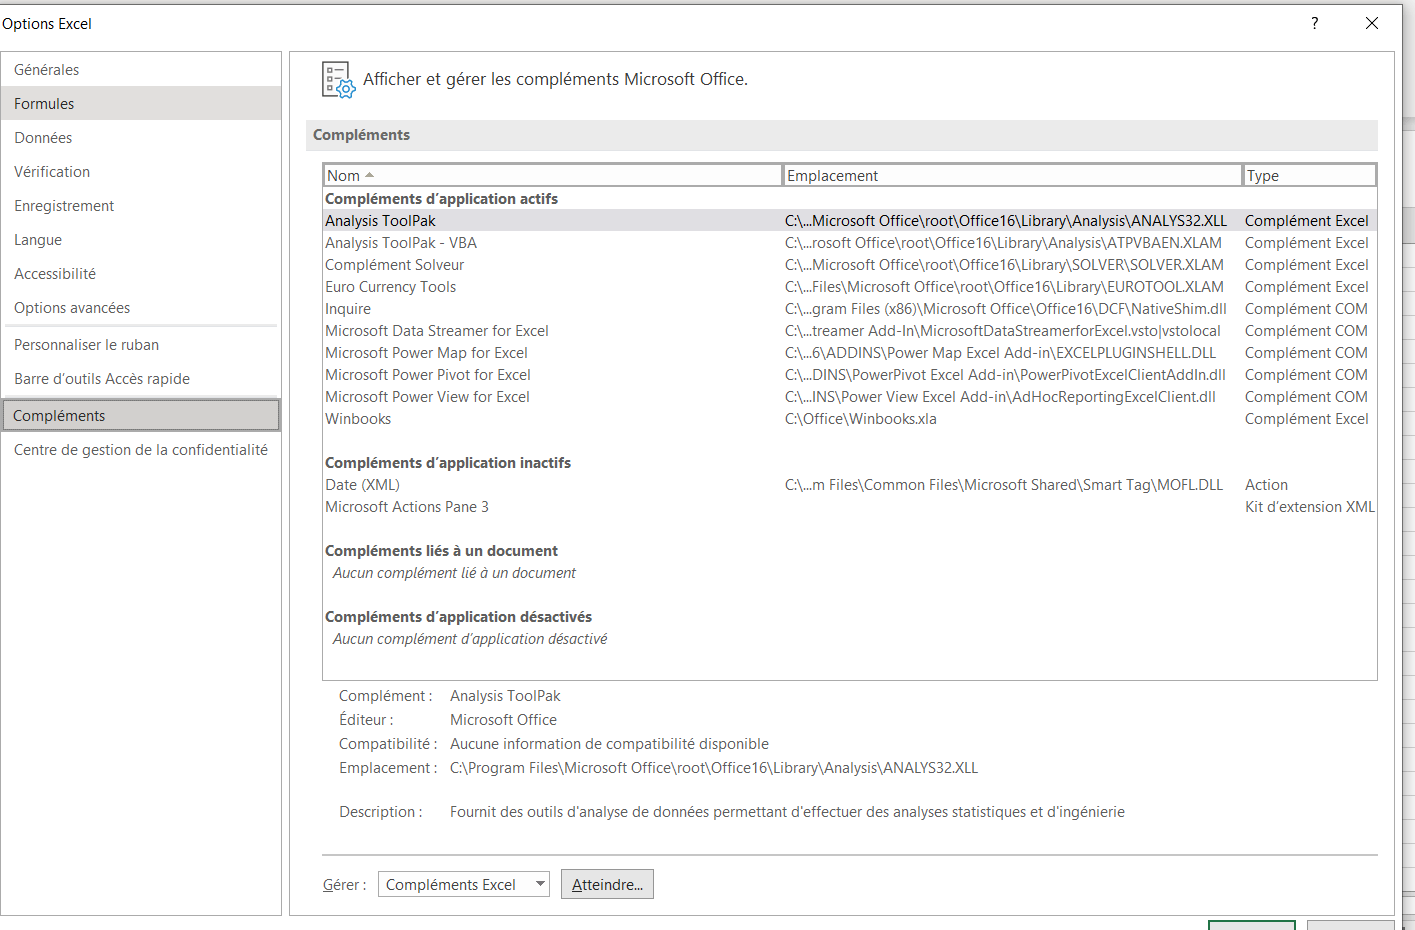Click the Action type cell for Date (XML)
Image resolution: width=1415 pixels, height=930 pixels.
coord(1266,485)
